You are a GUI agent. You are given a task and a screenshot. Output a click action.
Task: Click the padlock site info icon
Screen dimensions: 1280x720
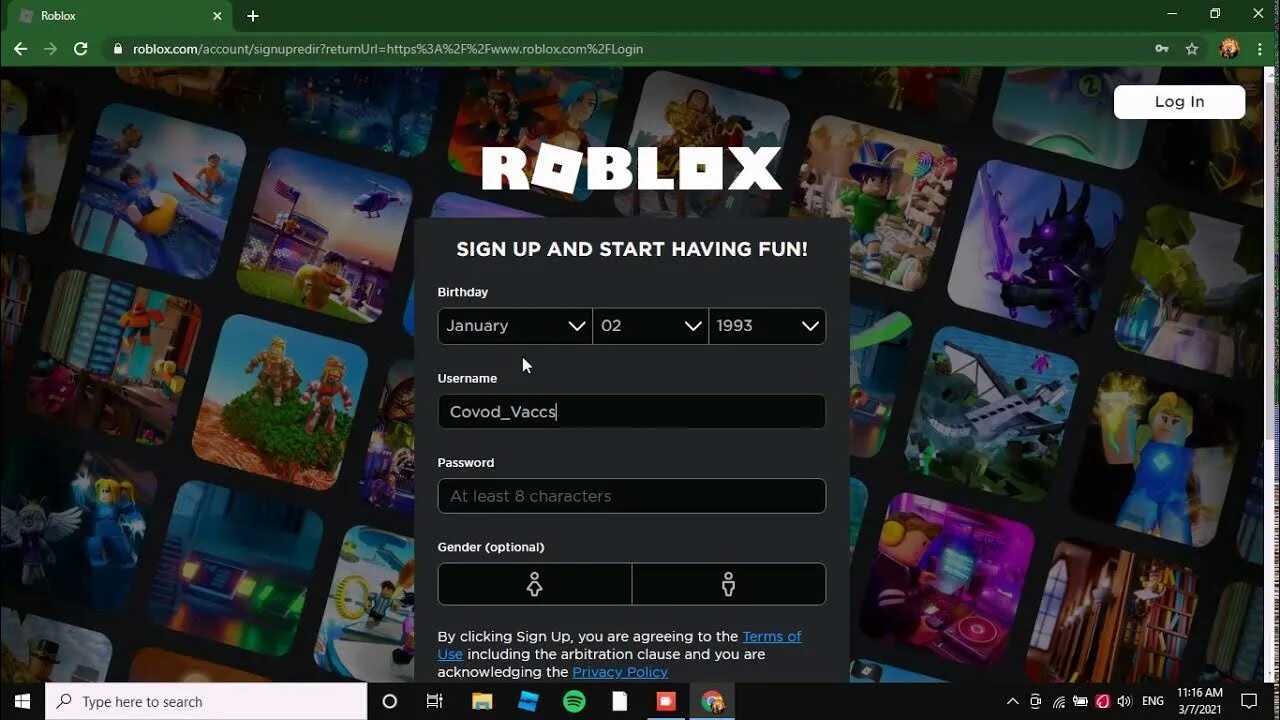click(x=118, y=49)
